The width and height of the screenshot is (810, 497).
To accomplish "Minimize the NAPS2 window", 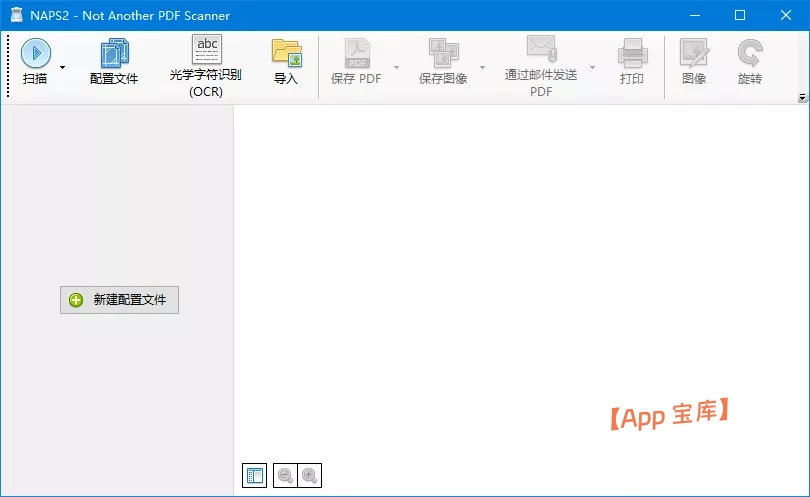I will point(695,15).
